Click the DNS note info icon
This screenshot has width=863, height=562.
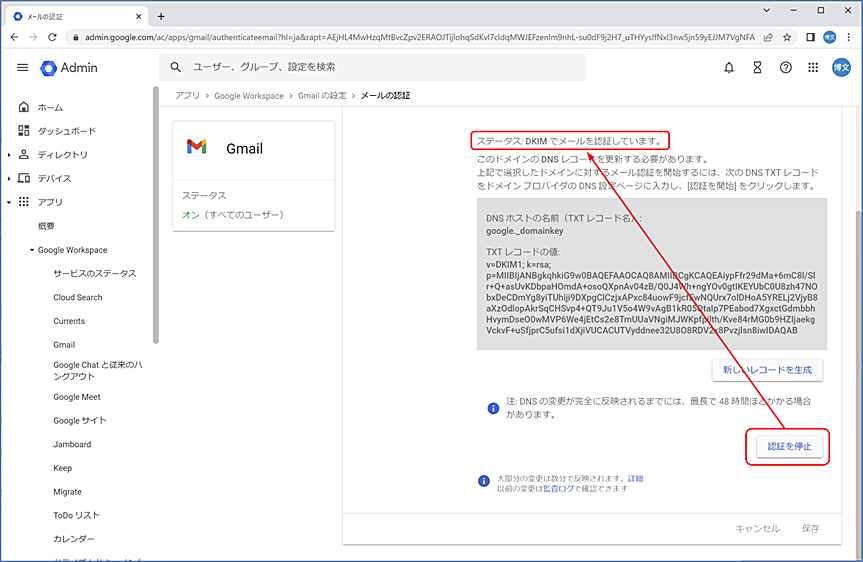point(493,408)
